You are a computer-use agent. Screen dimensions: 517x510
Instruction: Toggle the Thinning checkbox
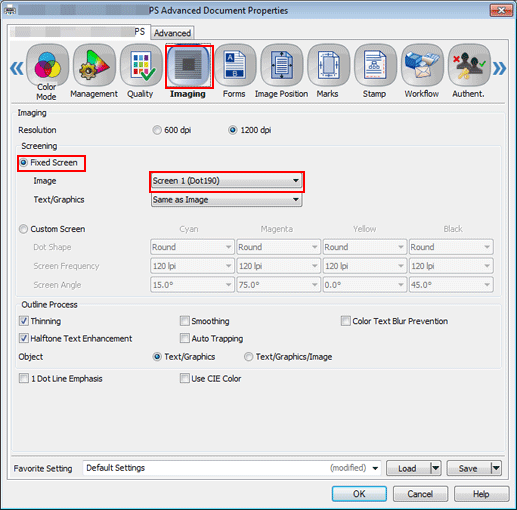(24, 321)
